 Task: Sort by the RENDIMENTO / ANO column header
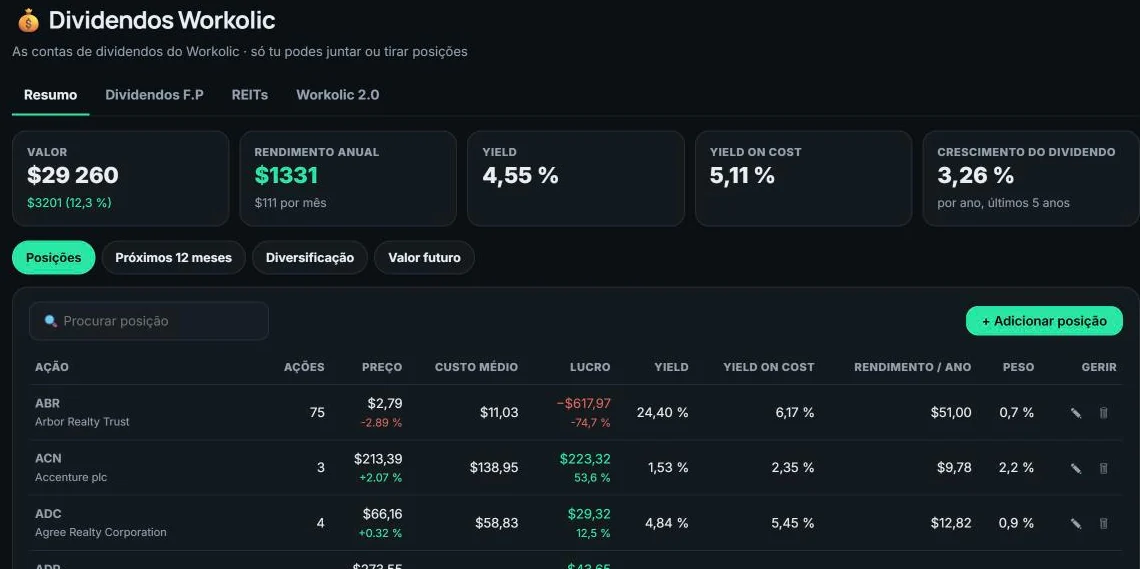click(x=912, y=367)
